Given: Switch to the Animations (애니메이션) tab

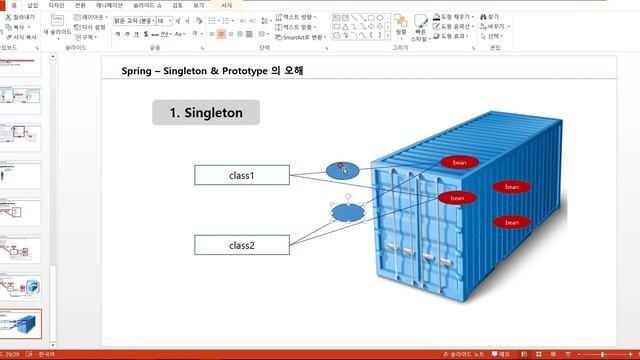Looking at the screenshot, I should (x=109, y=5).
